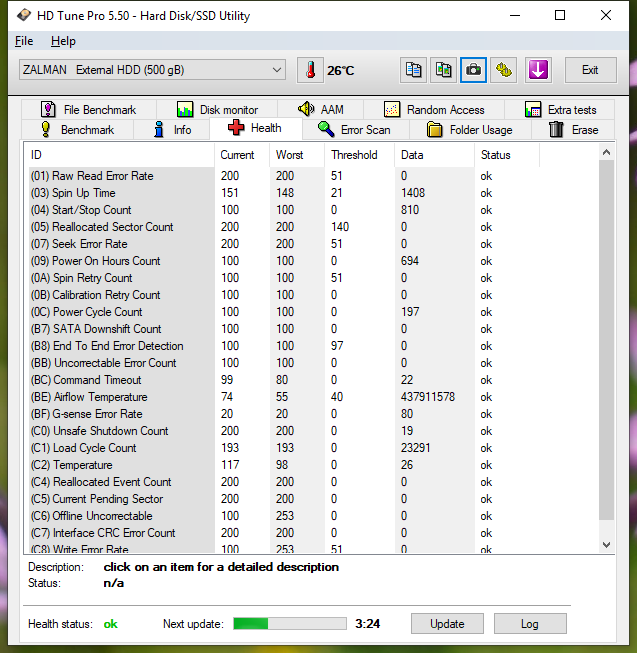Click the scrollbar down arrow

click(x=607, y=545)
